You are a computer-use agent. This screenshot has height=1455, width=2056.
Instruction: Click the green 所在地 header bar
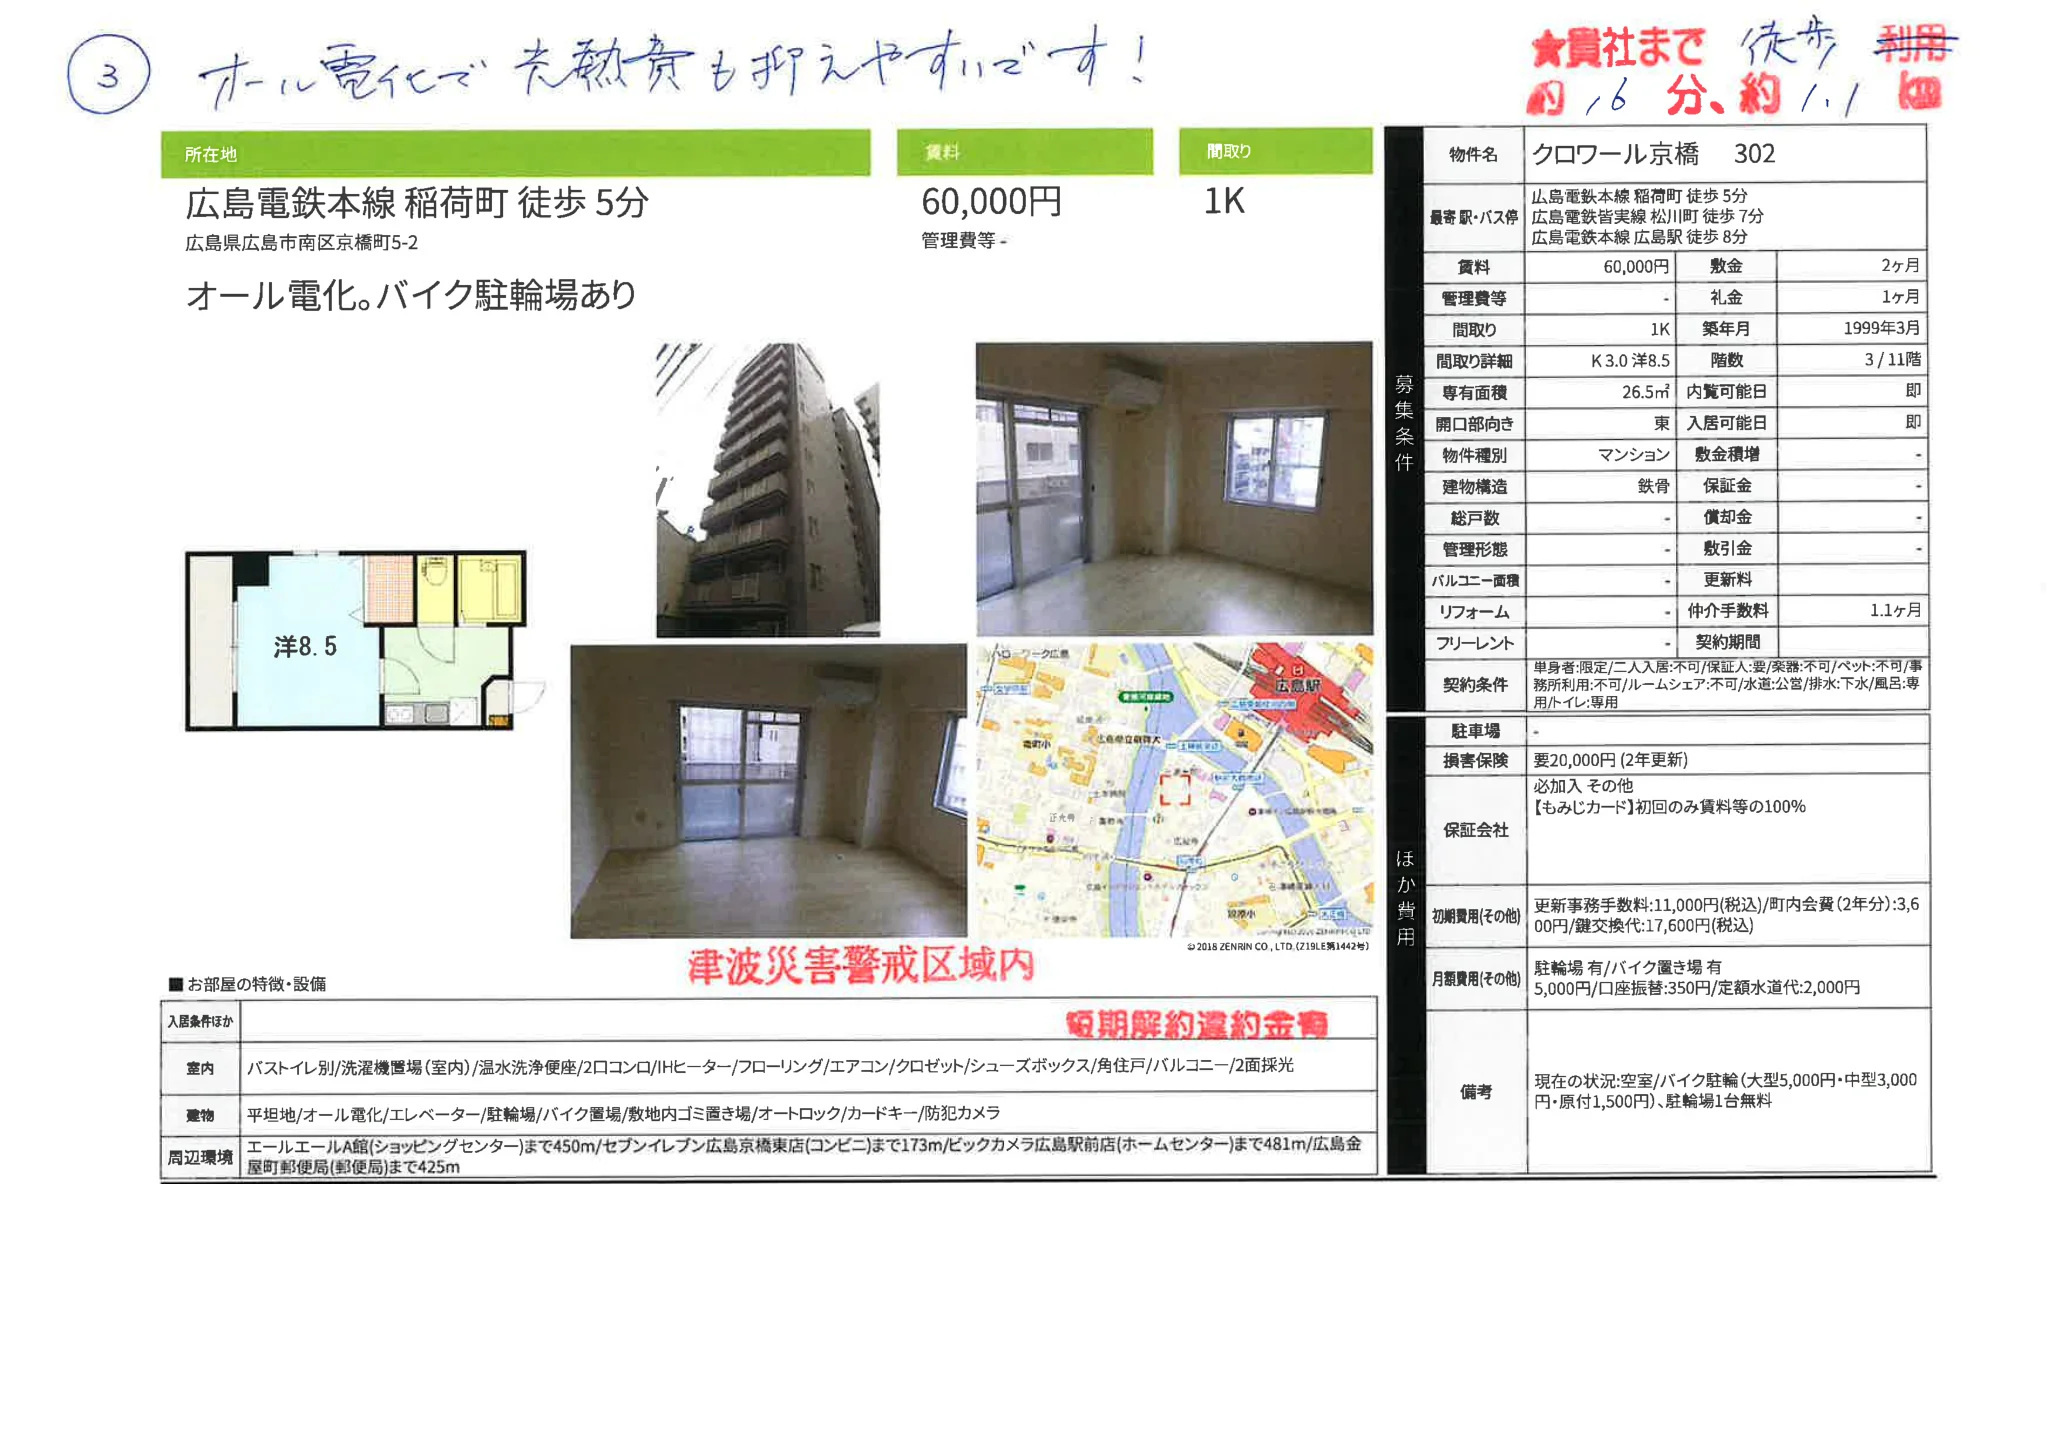(x=515, y=153)
